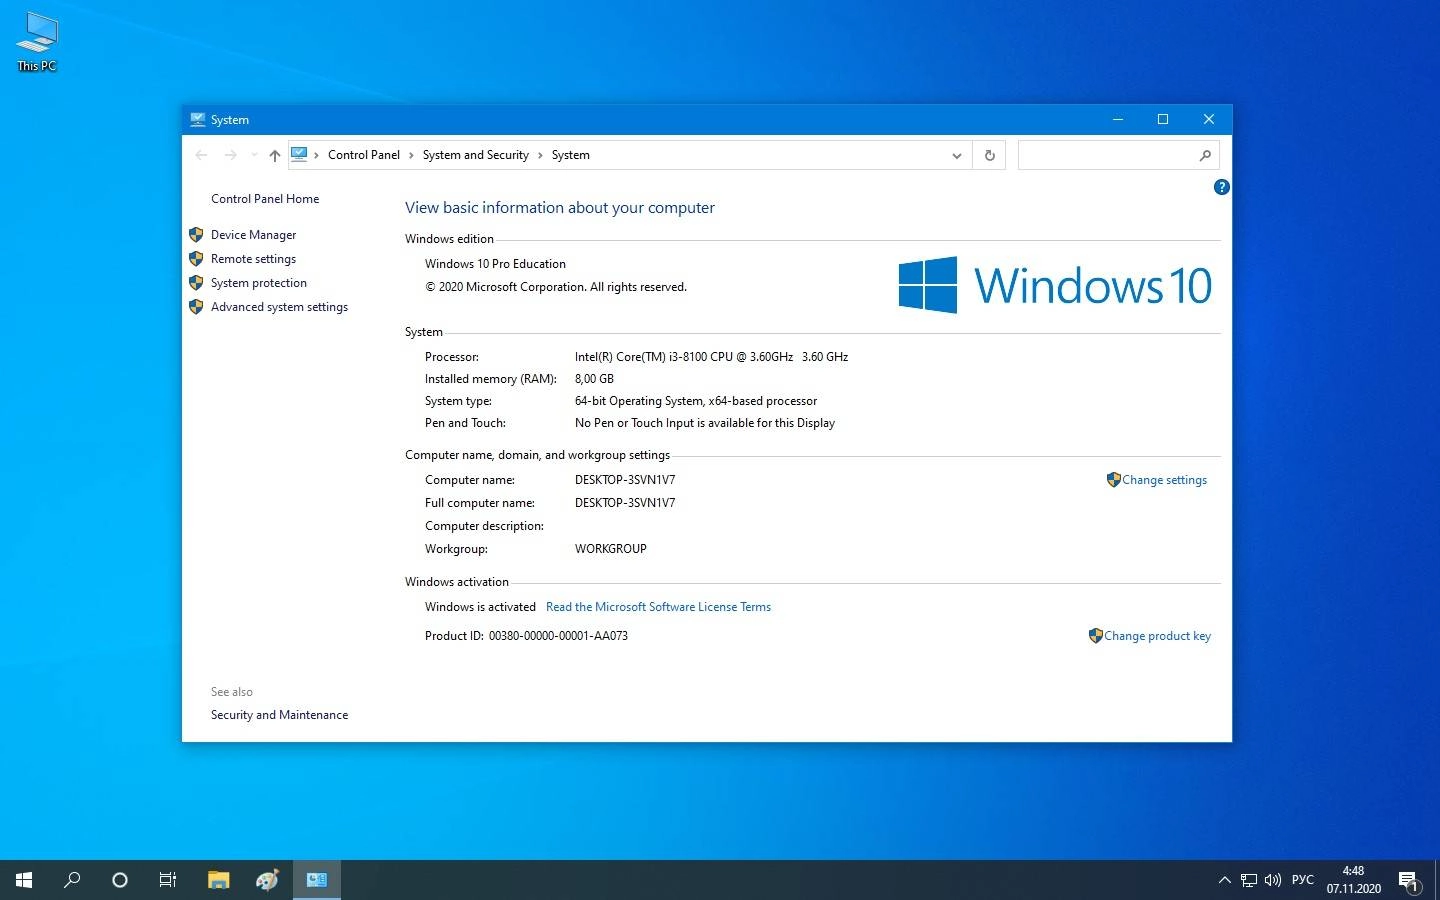Switch the РУС input language indicator
The image size is (1440, 900).
[x=1302, y=880]
